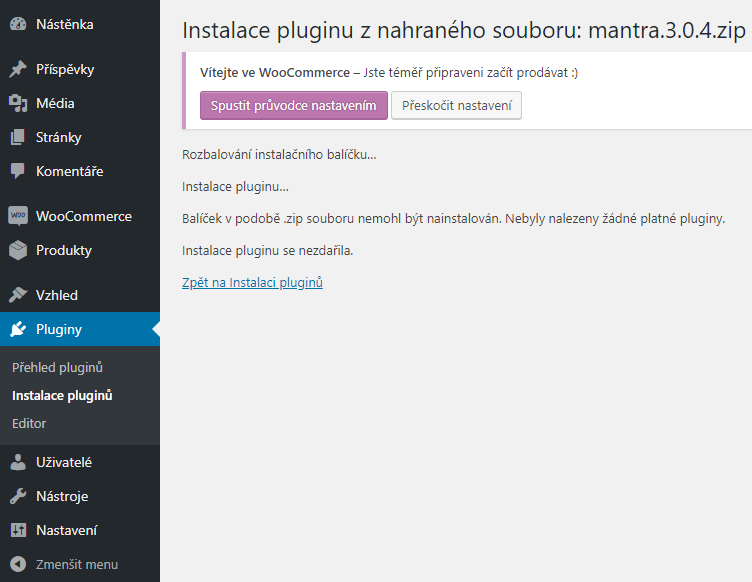Click the Nástěnka dashboard gauge icon
This screenshot has width=752, height=582.
pos(18,24)
